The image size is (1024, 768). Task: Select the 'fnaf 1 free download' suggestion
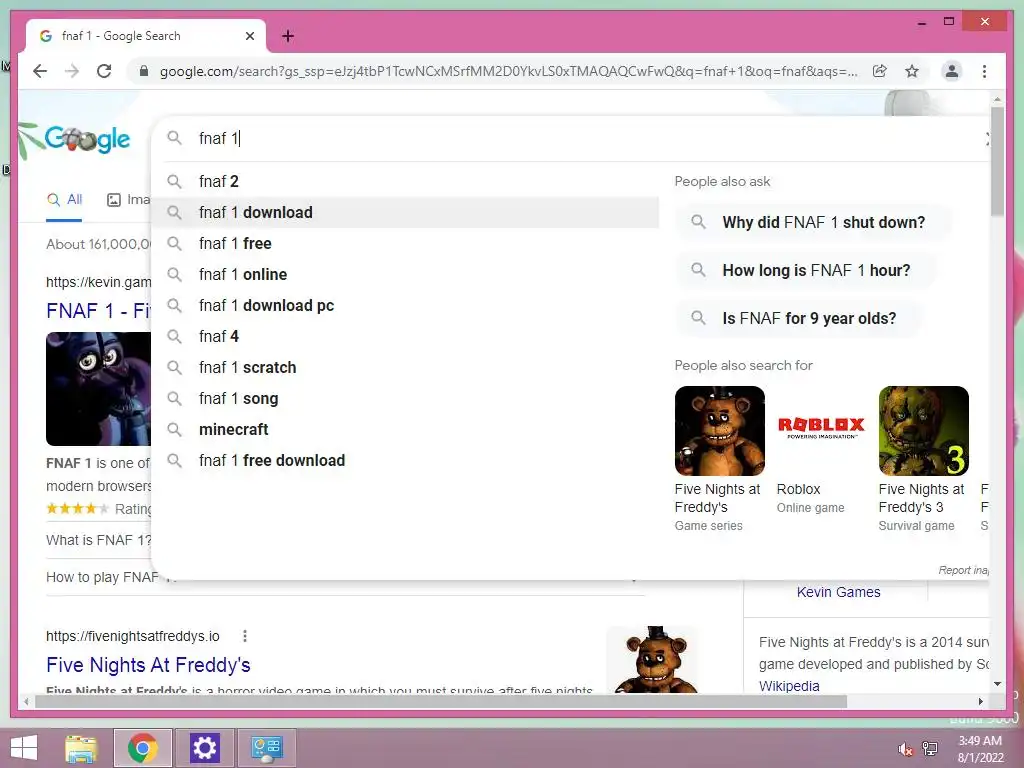[405, 460]
